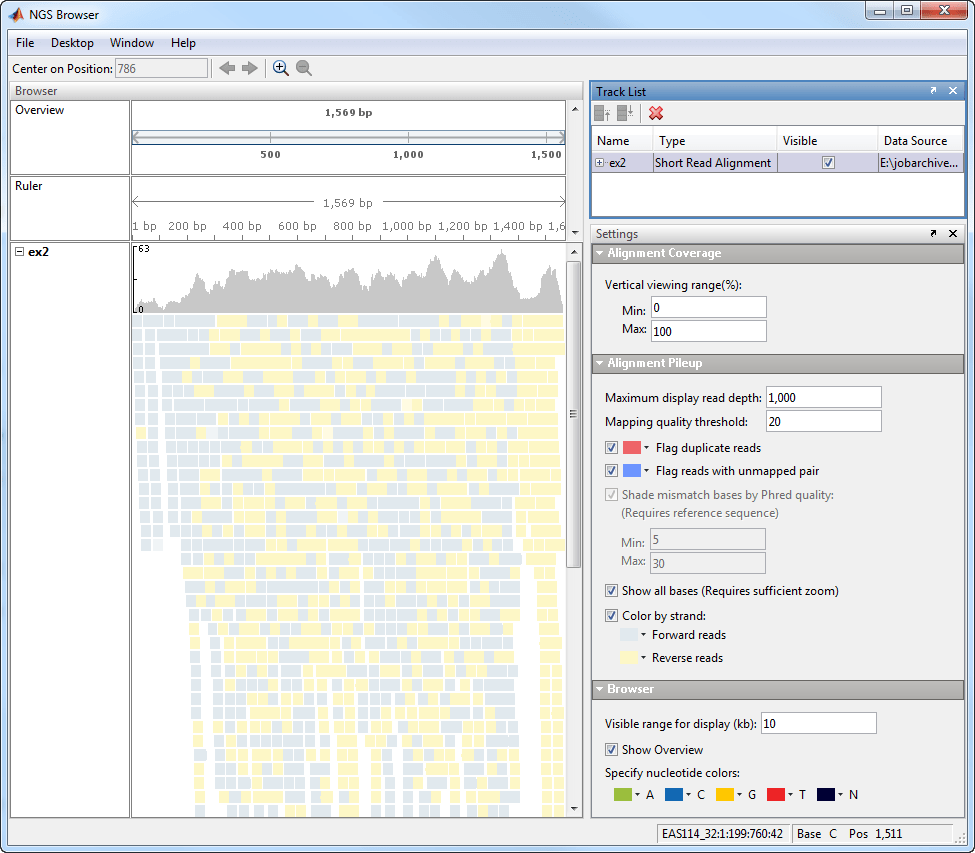Toggle Color by strand checkbox
Image resolution: width=975 pixels, height=853 pixels.
pyautogui.click(x=611, y=616)
